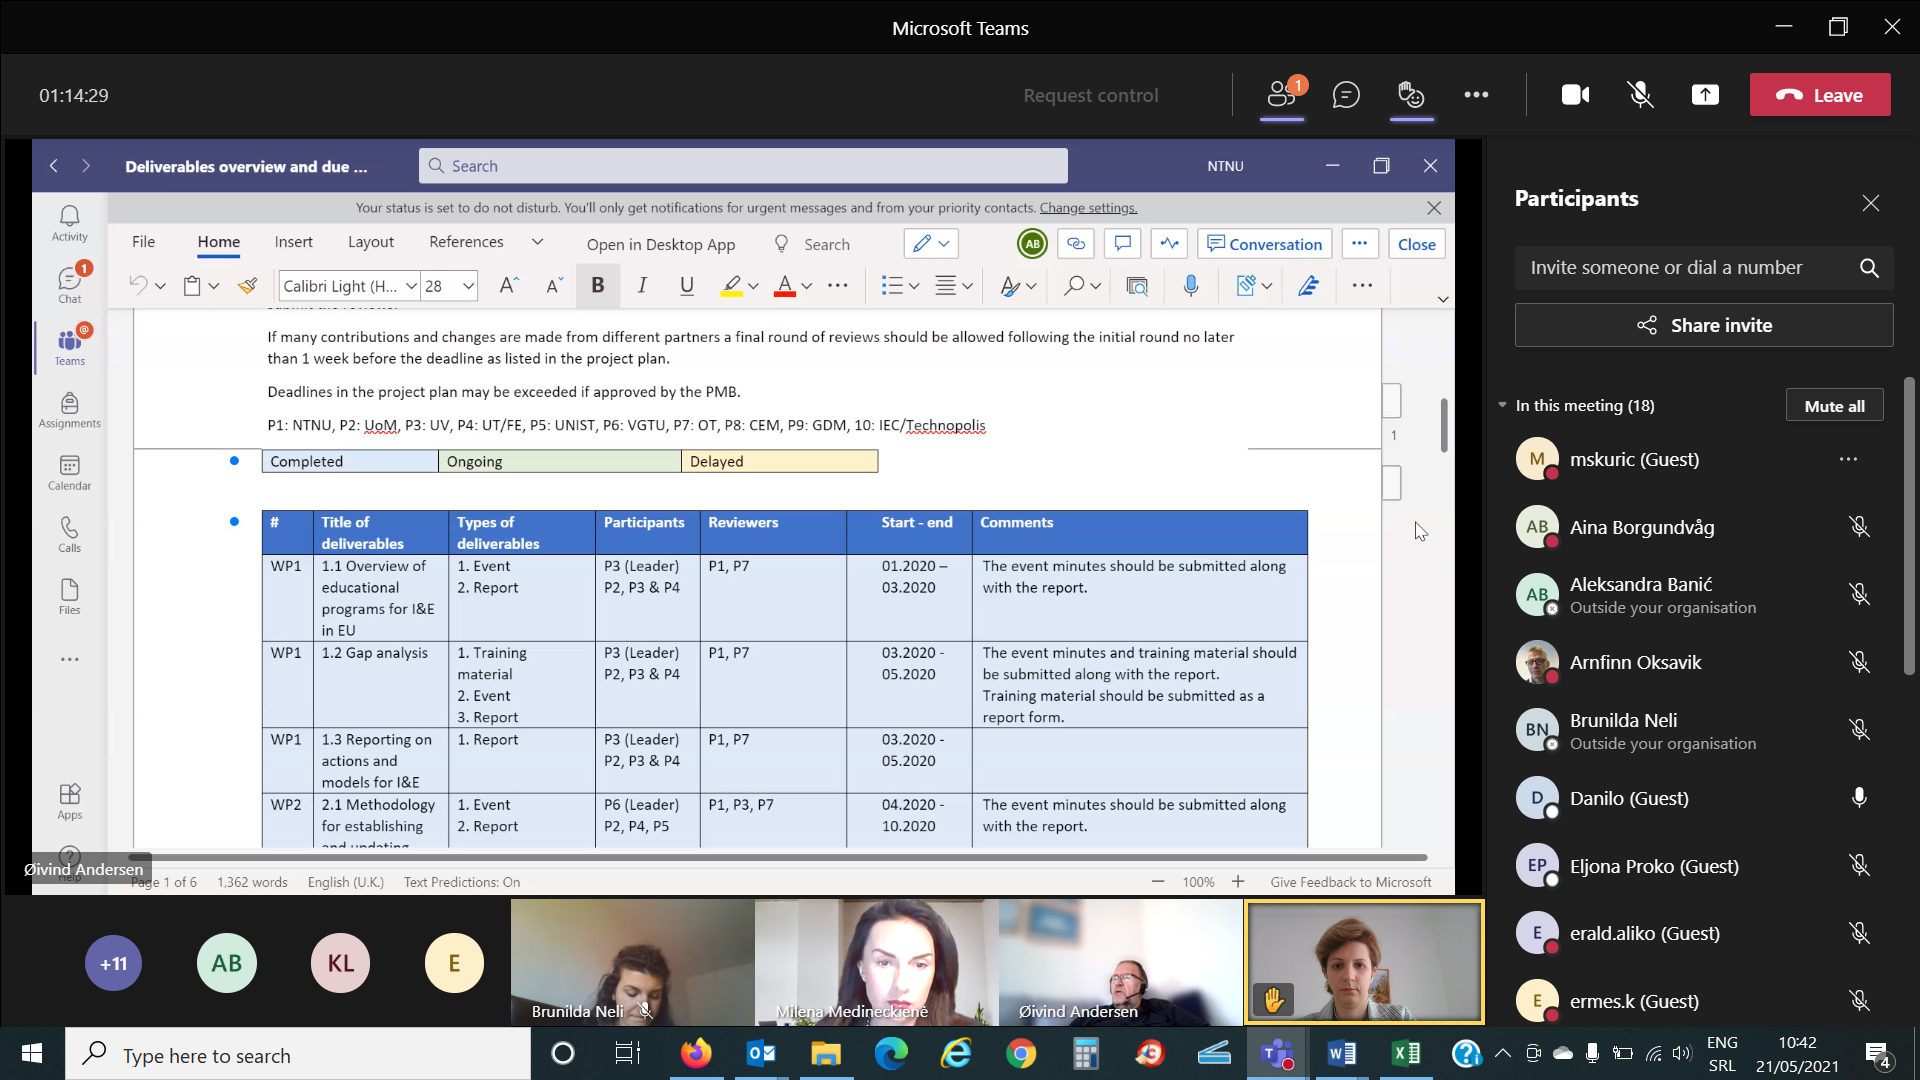This screenshot has width=1920, height=1080.
Task: Collapse In this meeting list
Action: [1502, 405]
